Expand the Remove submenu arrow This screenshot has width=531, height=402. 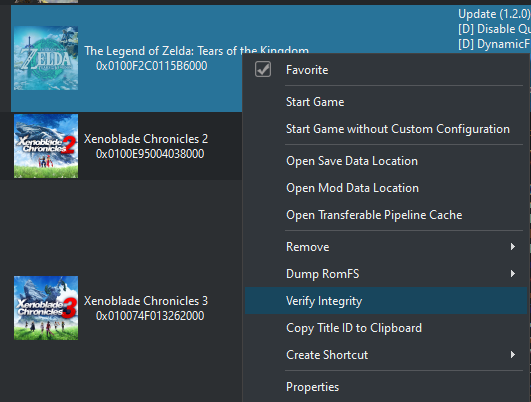(x=513, y=247)
